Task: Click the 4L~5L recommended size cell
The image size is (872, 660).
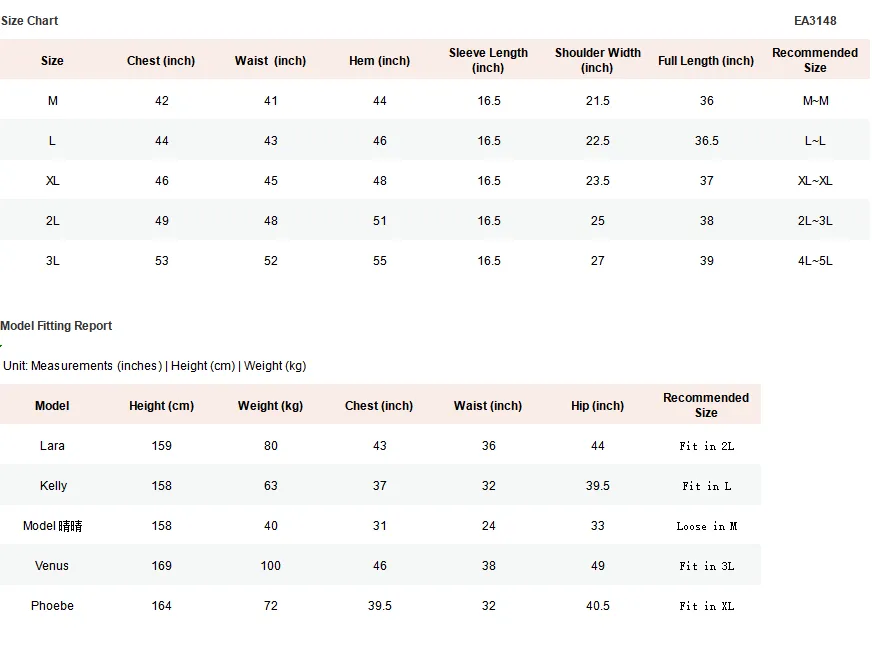Action: [815, 261]
